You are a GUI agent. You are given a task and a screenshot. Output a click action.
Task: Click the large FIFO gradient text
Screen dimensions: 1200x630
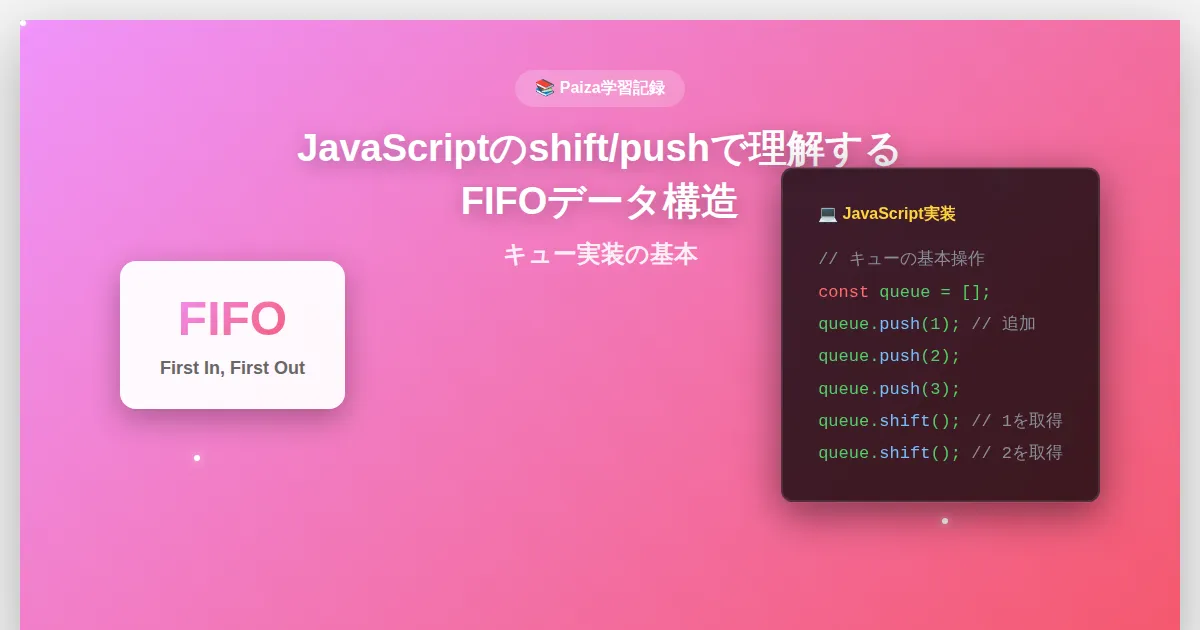click(x=232, y=320)
